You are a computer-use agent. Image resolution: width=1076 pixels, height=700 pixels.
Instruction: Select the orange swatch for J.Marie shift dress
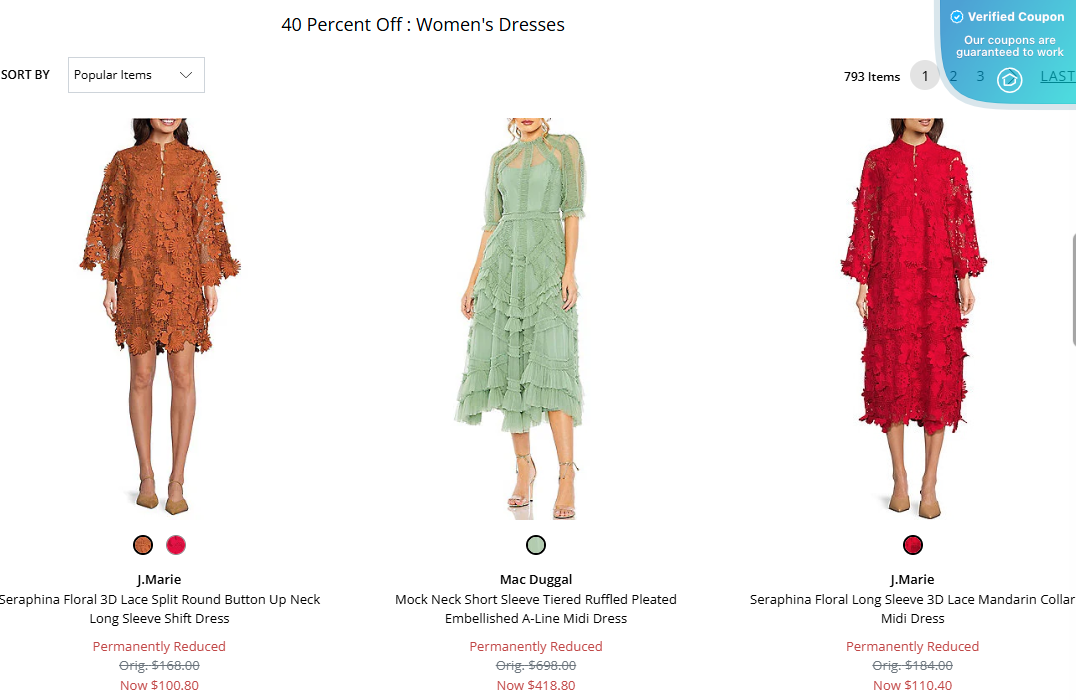pyautogui.click(x=143, y=545)
